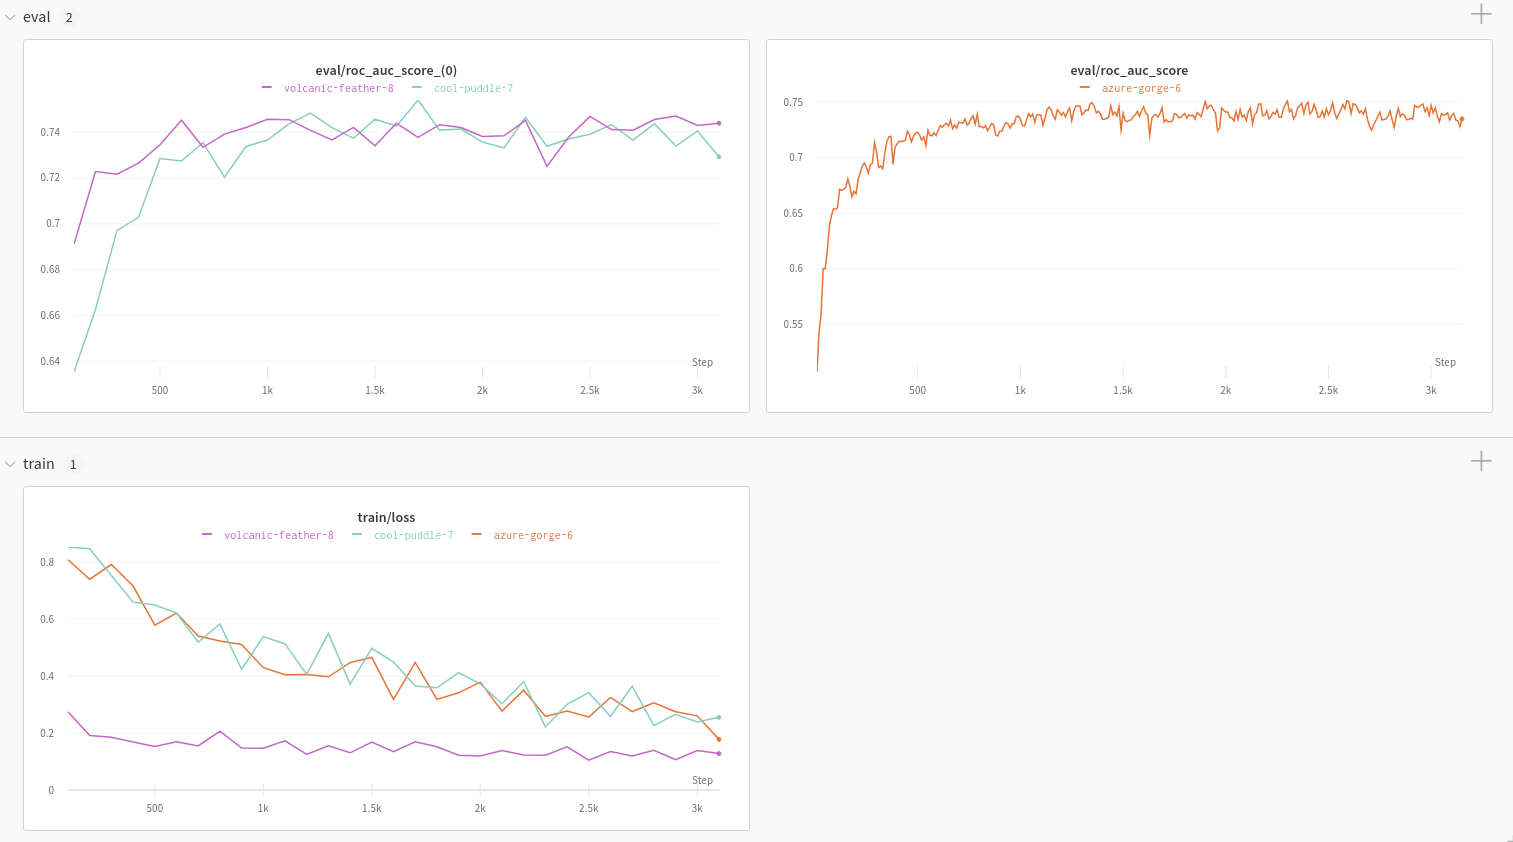Viewport: 1513px width, 842px height.
Task: Click the teal end-point marker in eval/roc_auc_score_(0) chart
Action: coord(718,157)
